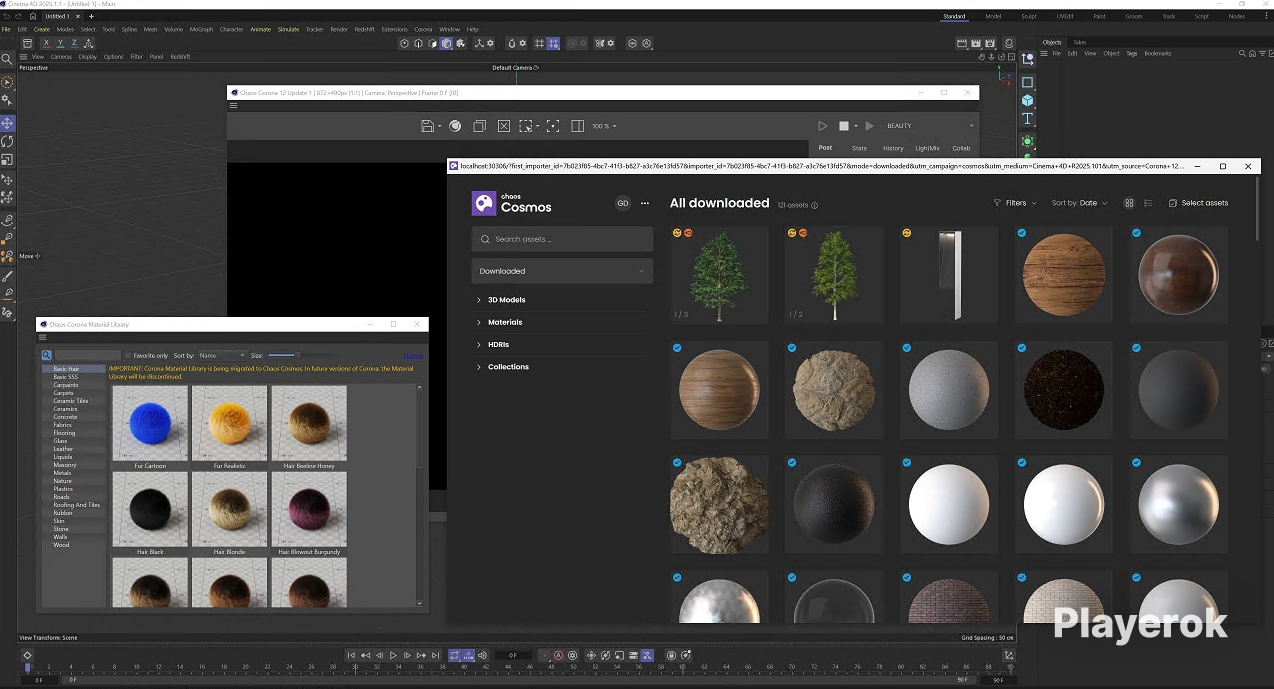Open the Sort by Date dropdown

[1079, 203]
